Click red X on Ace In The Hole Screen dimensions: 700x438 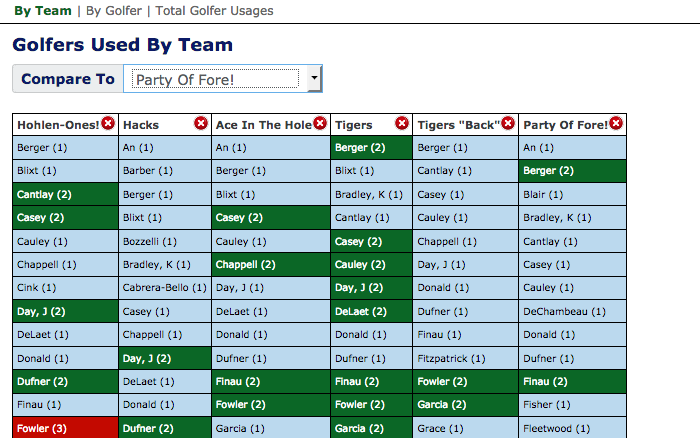(x=320, y=124)
